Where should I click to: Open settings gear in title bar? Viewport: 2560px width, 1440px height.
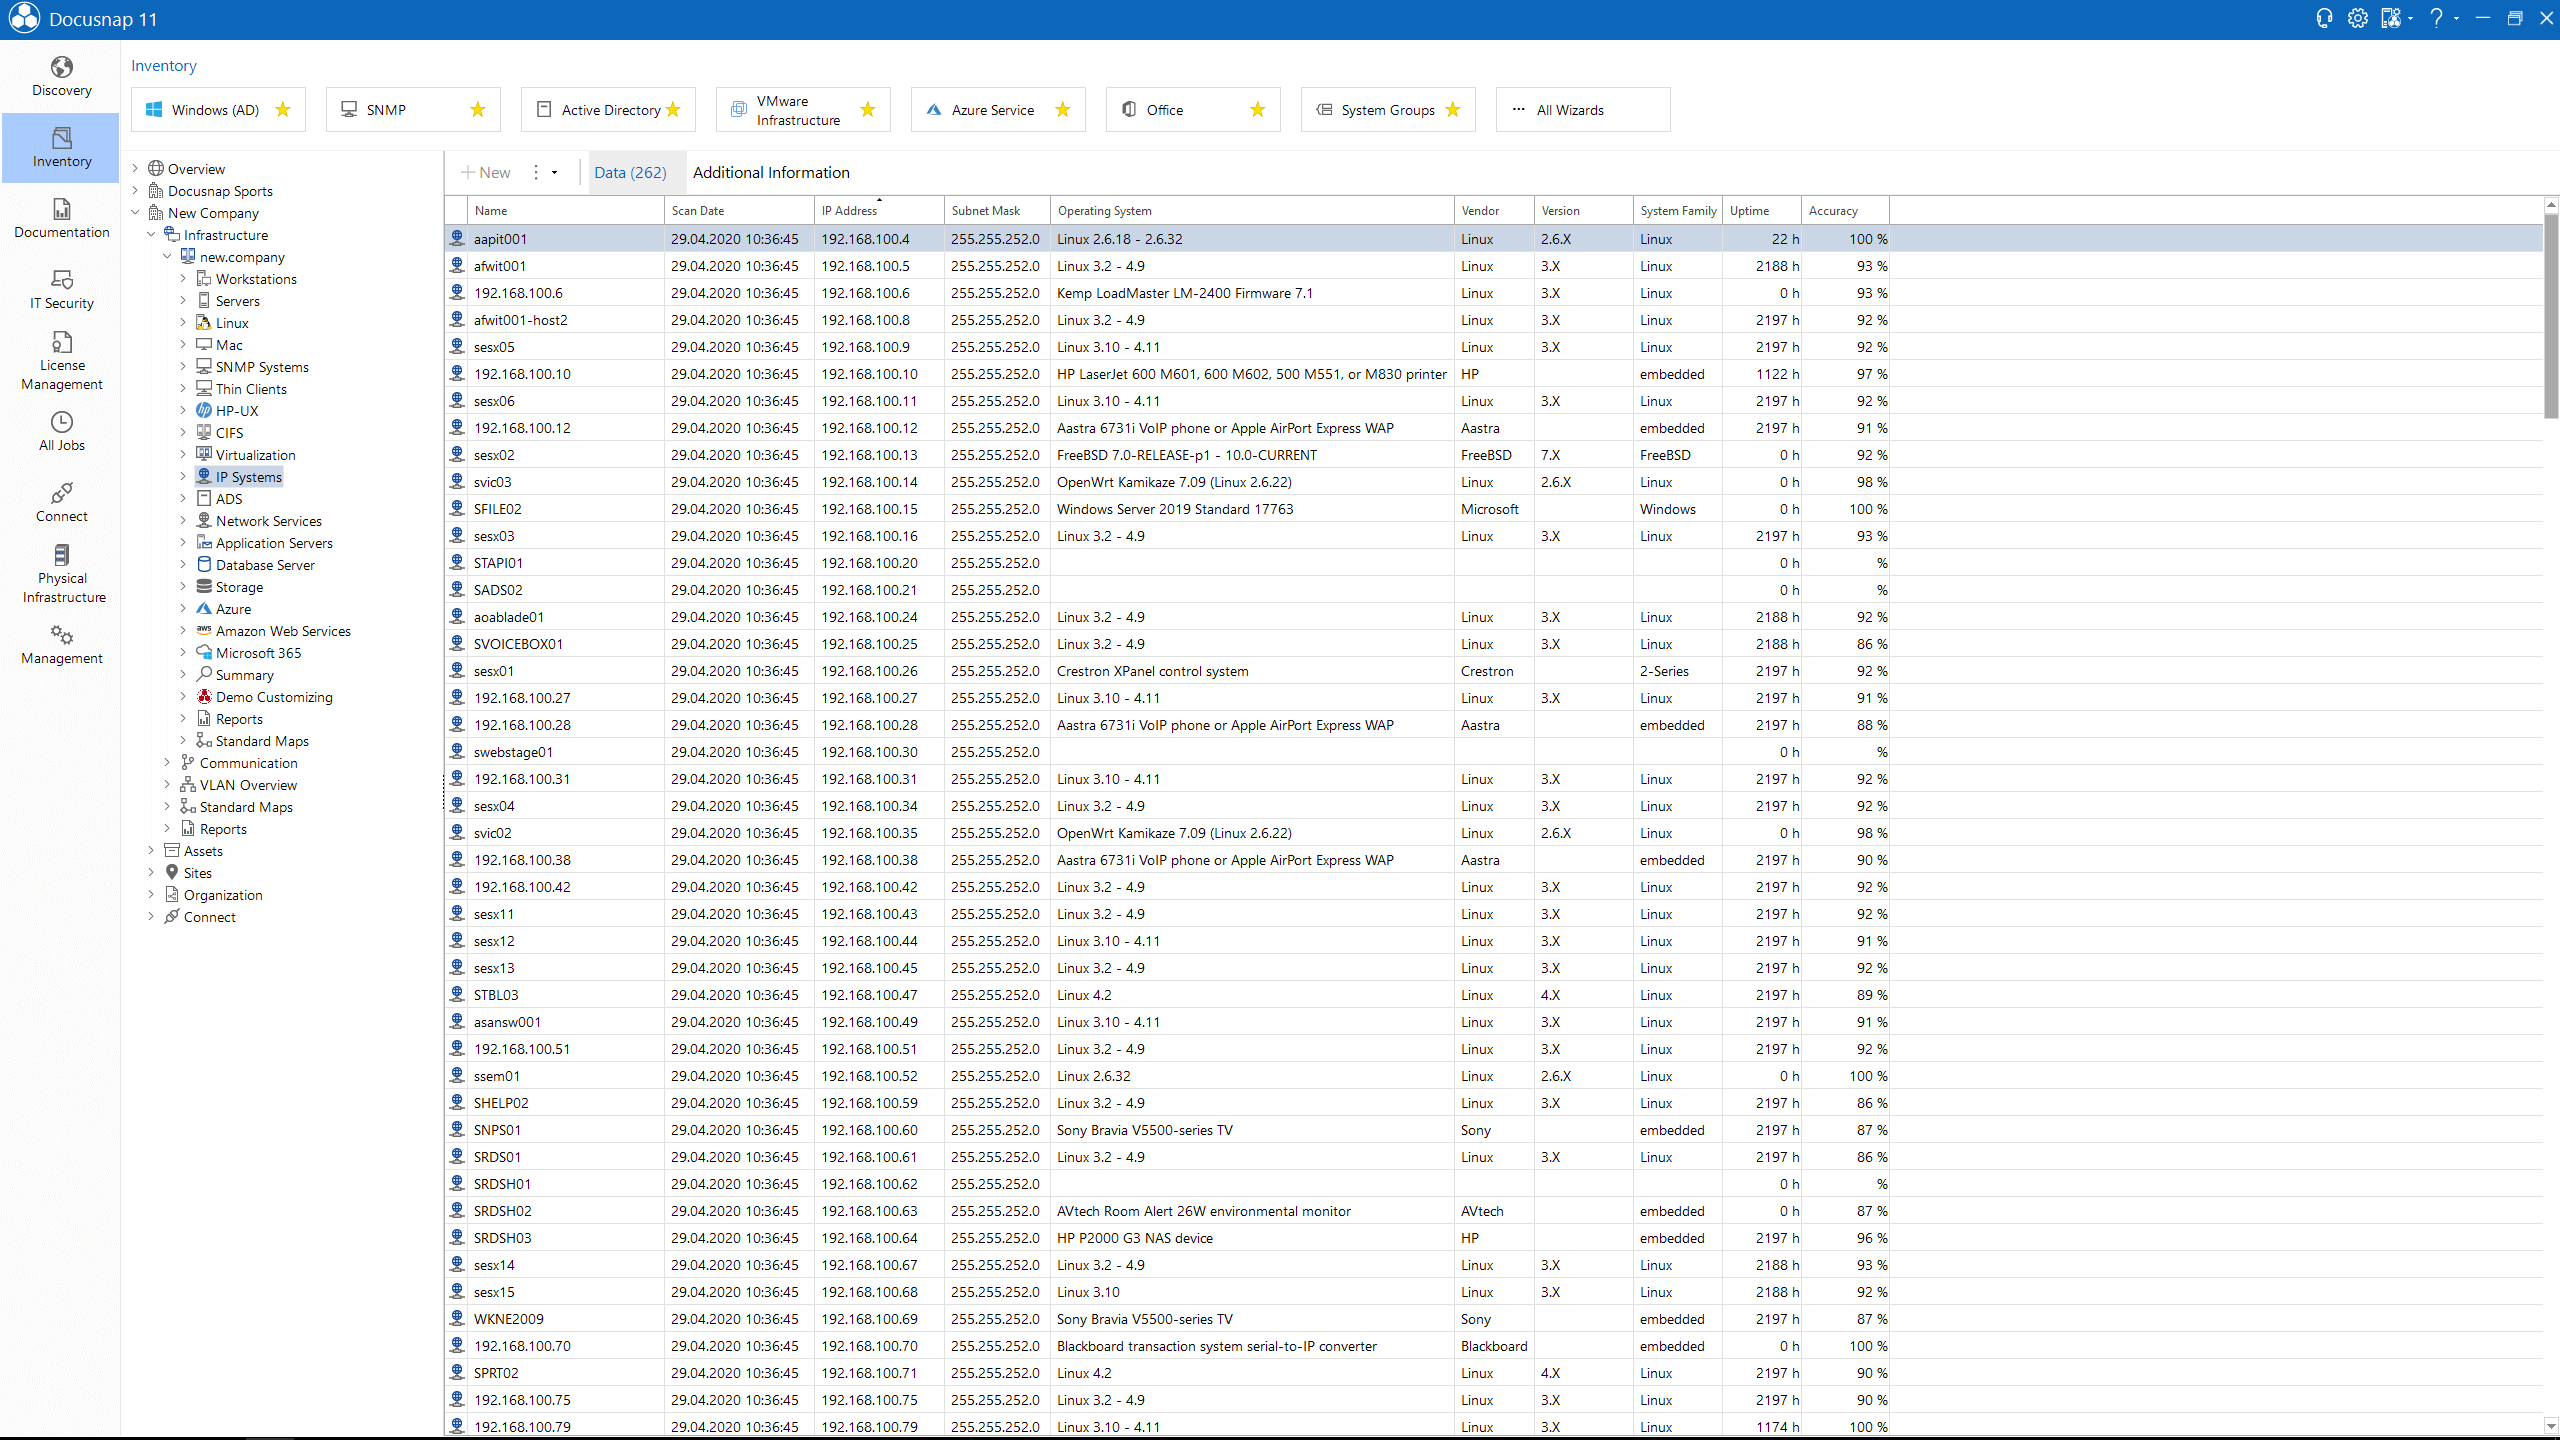click(x=2357, y=19)
